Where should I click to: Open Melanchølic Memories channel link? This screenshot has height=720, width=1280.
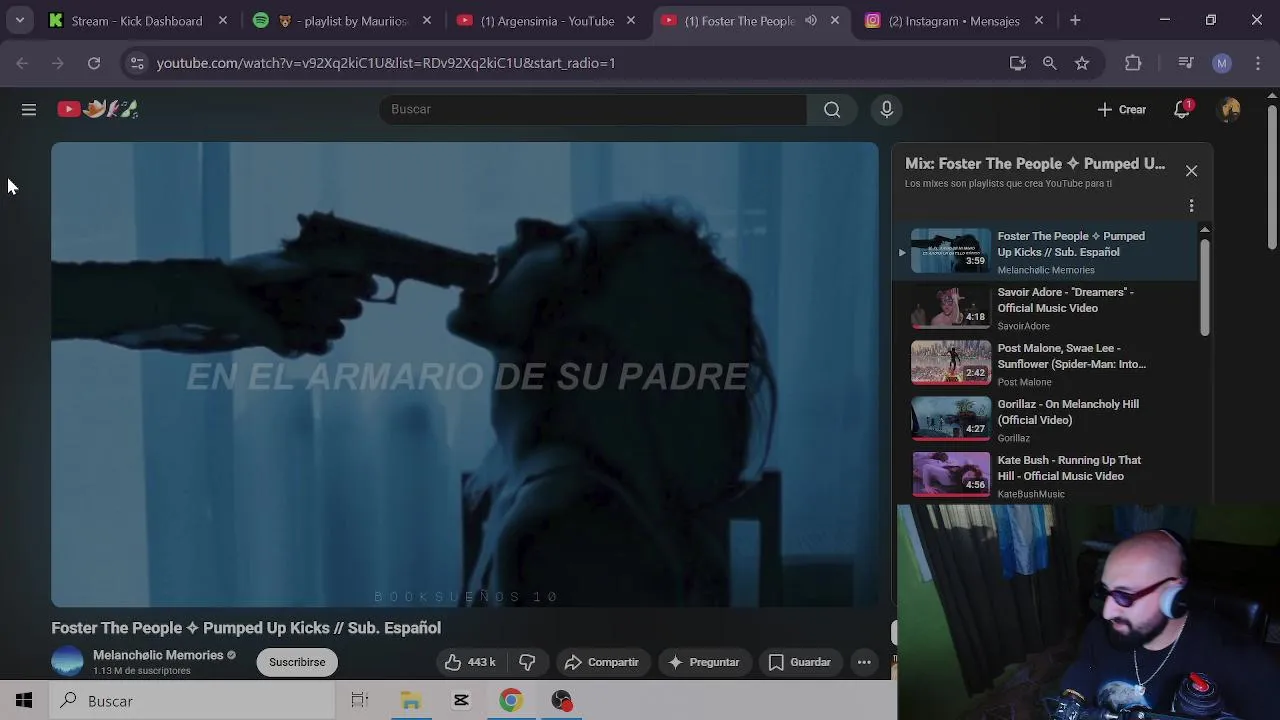coord(158,655)
